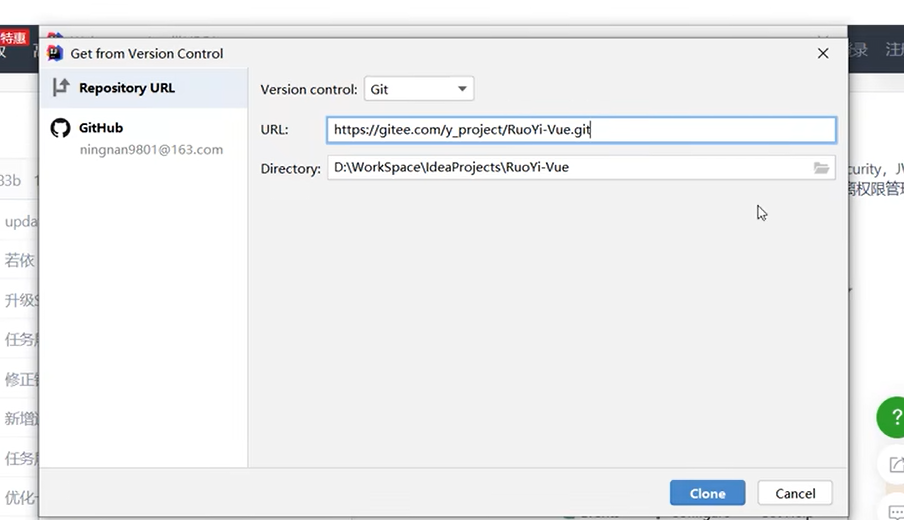Click the IntelliJ icon in dialog title
This screenshot has height=520, width=904.
click(x=55, y=53)
